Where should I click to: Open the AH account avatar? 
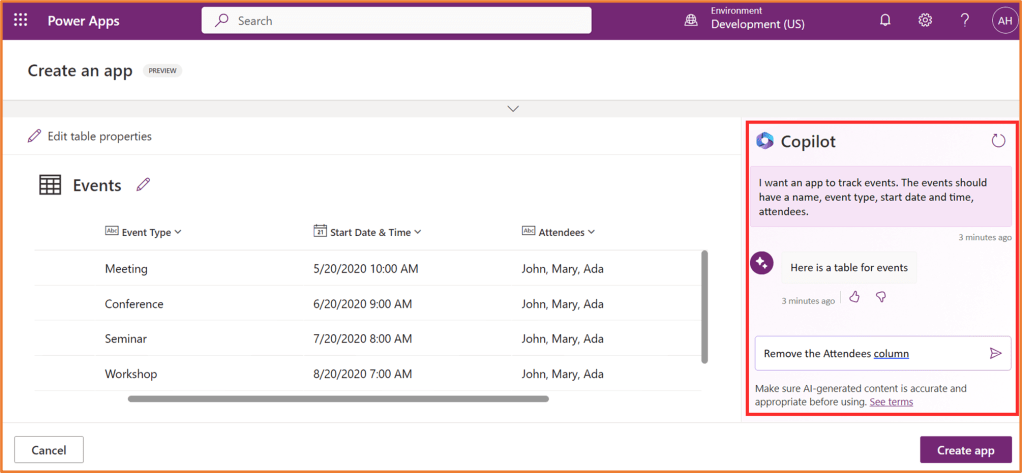(1003, 20)
